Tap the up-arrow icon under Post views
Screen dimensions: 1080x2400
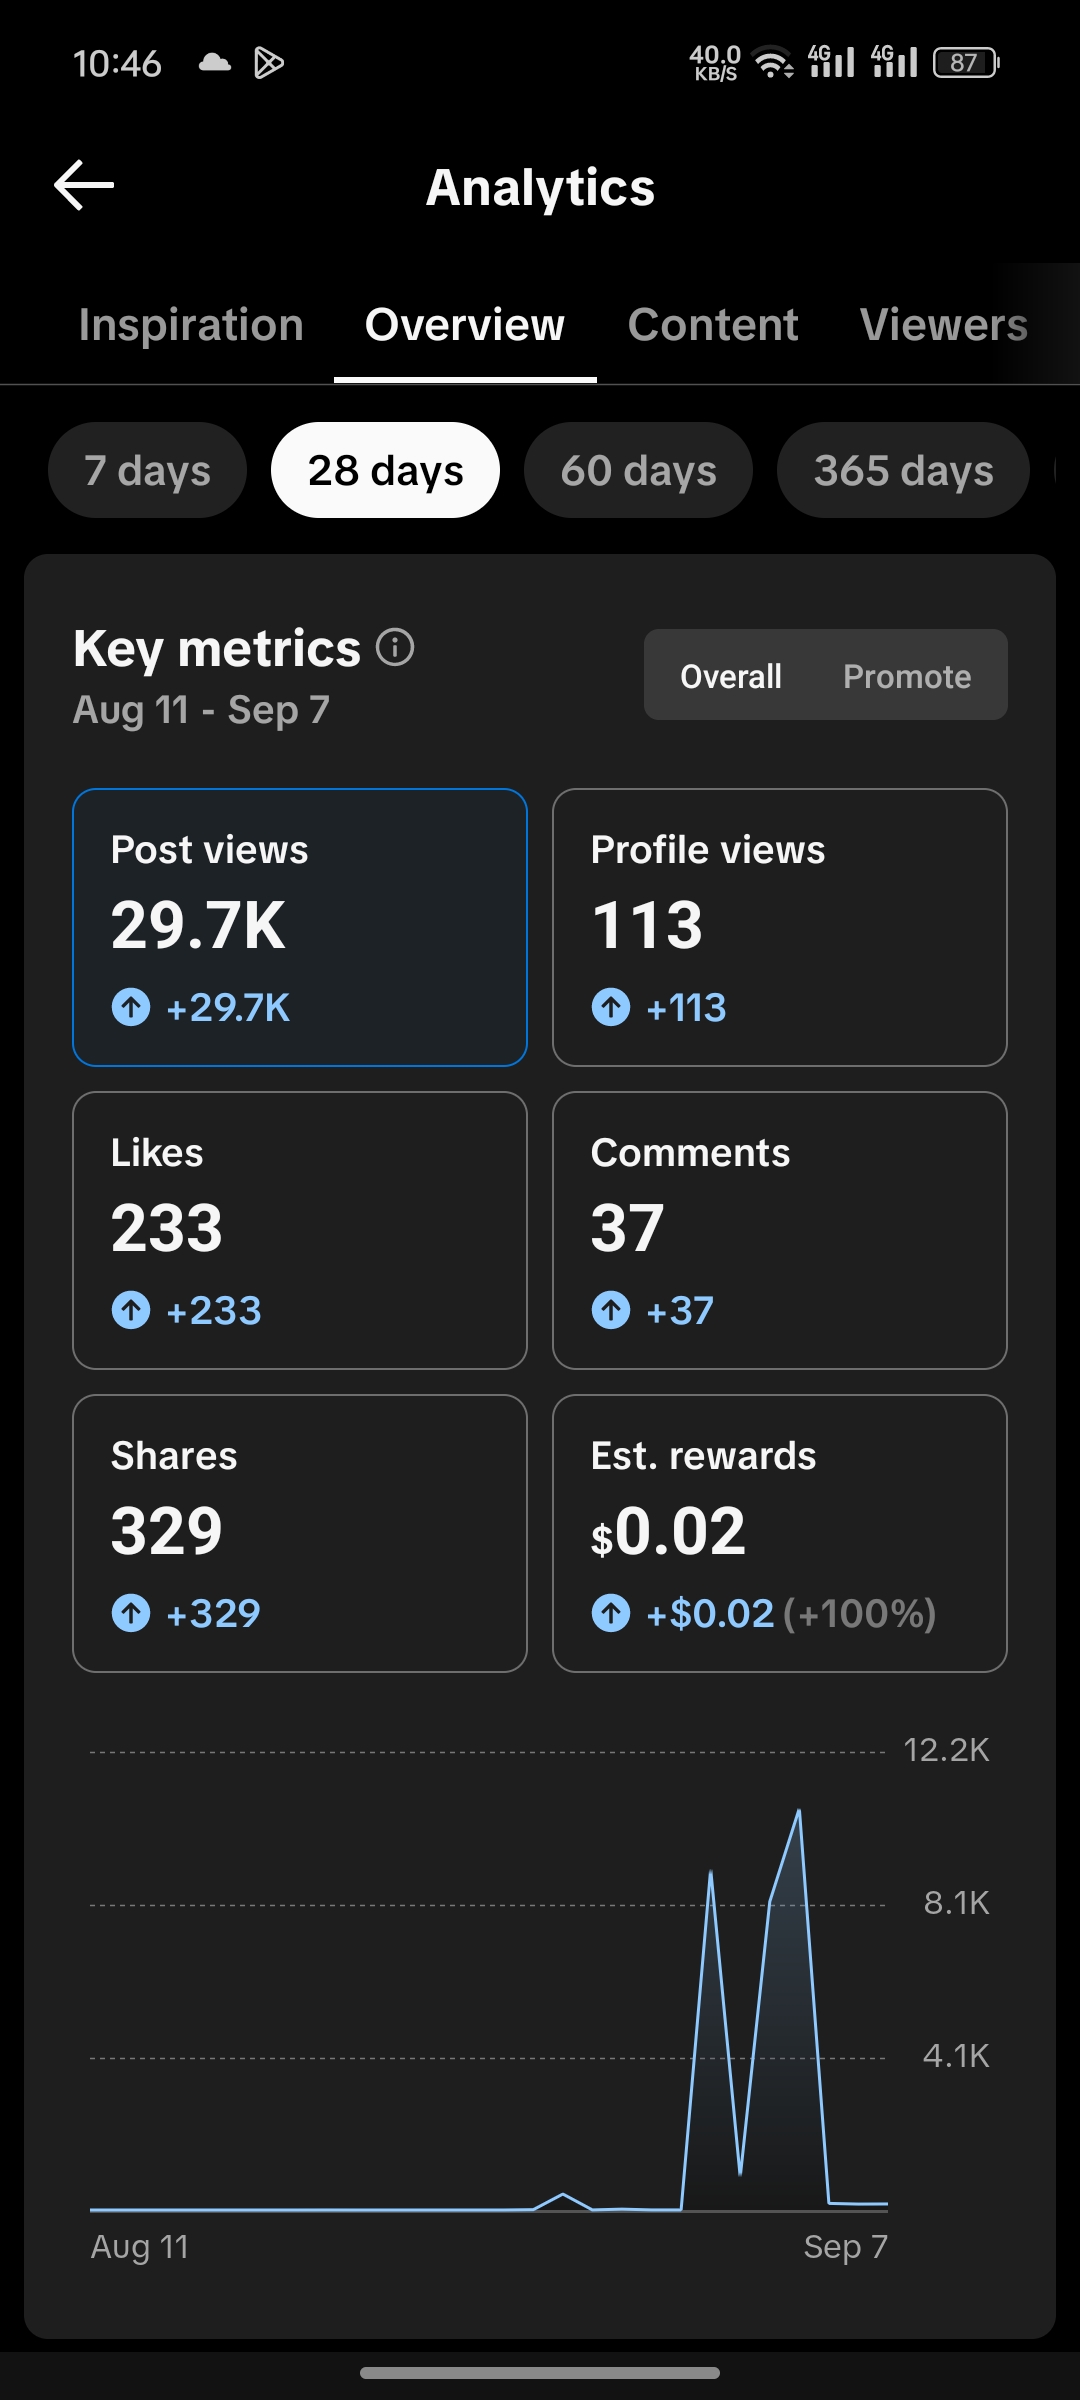(131, 1007)
